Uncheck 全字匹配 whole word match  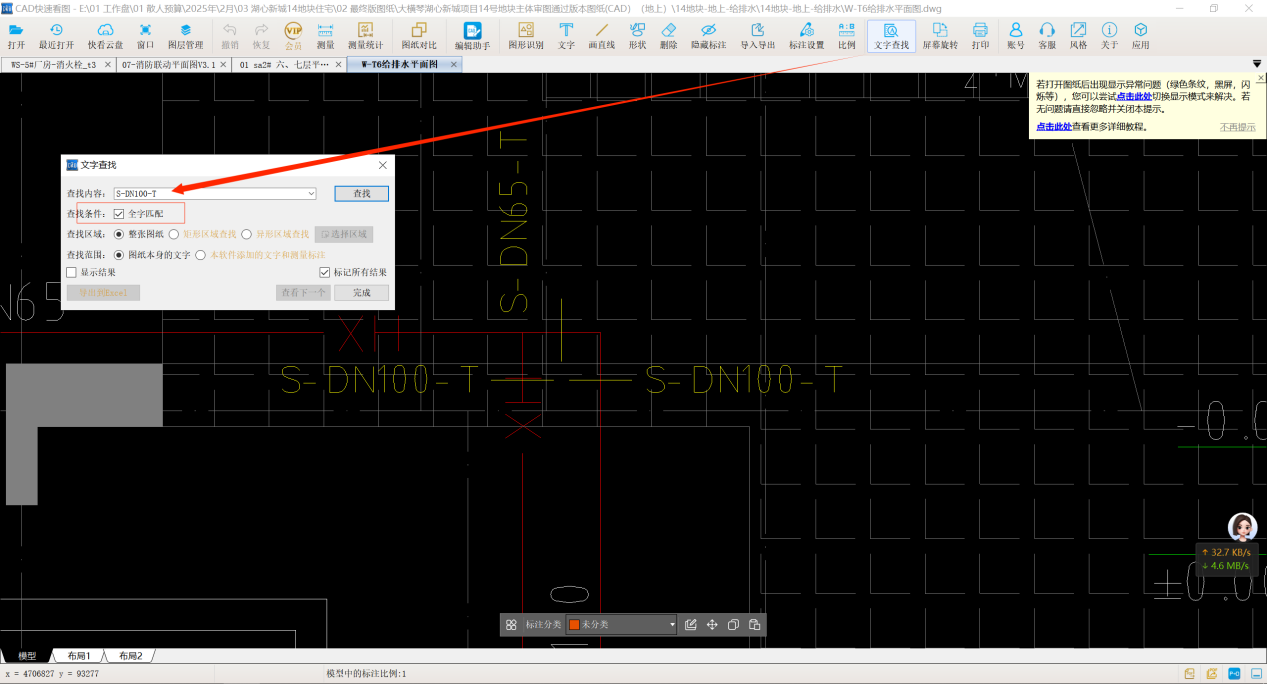click(x=119, y=214)
